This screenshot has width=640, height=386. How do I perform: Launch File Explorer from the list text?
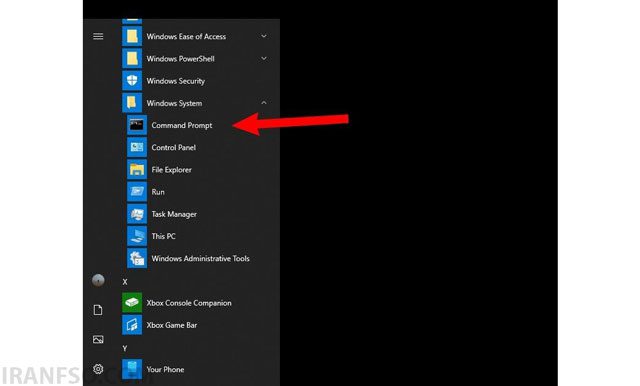[x=171, y=170]
